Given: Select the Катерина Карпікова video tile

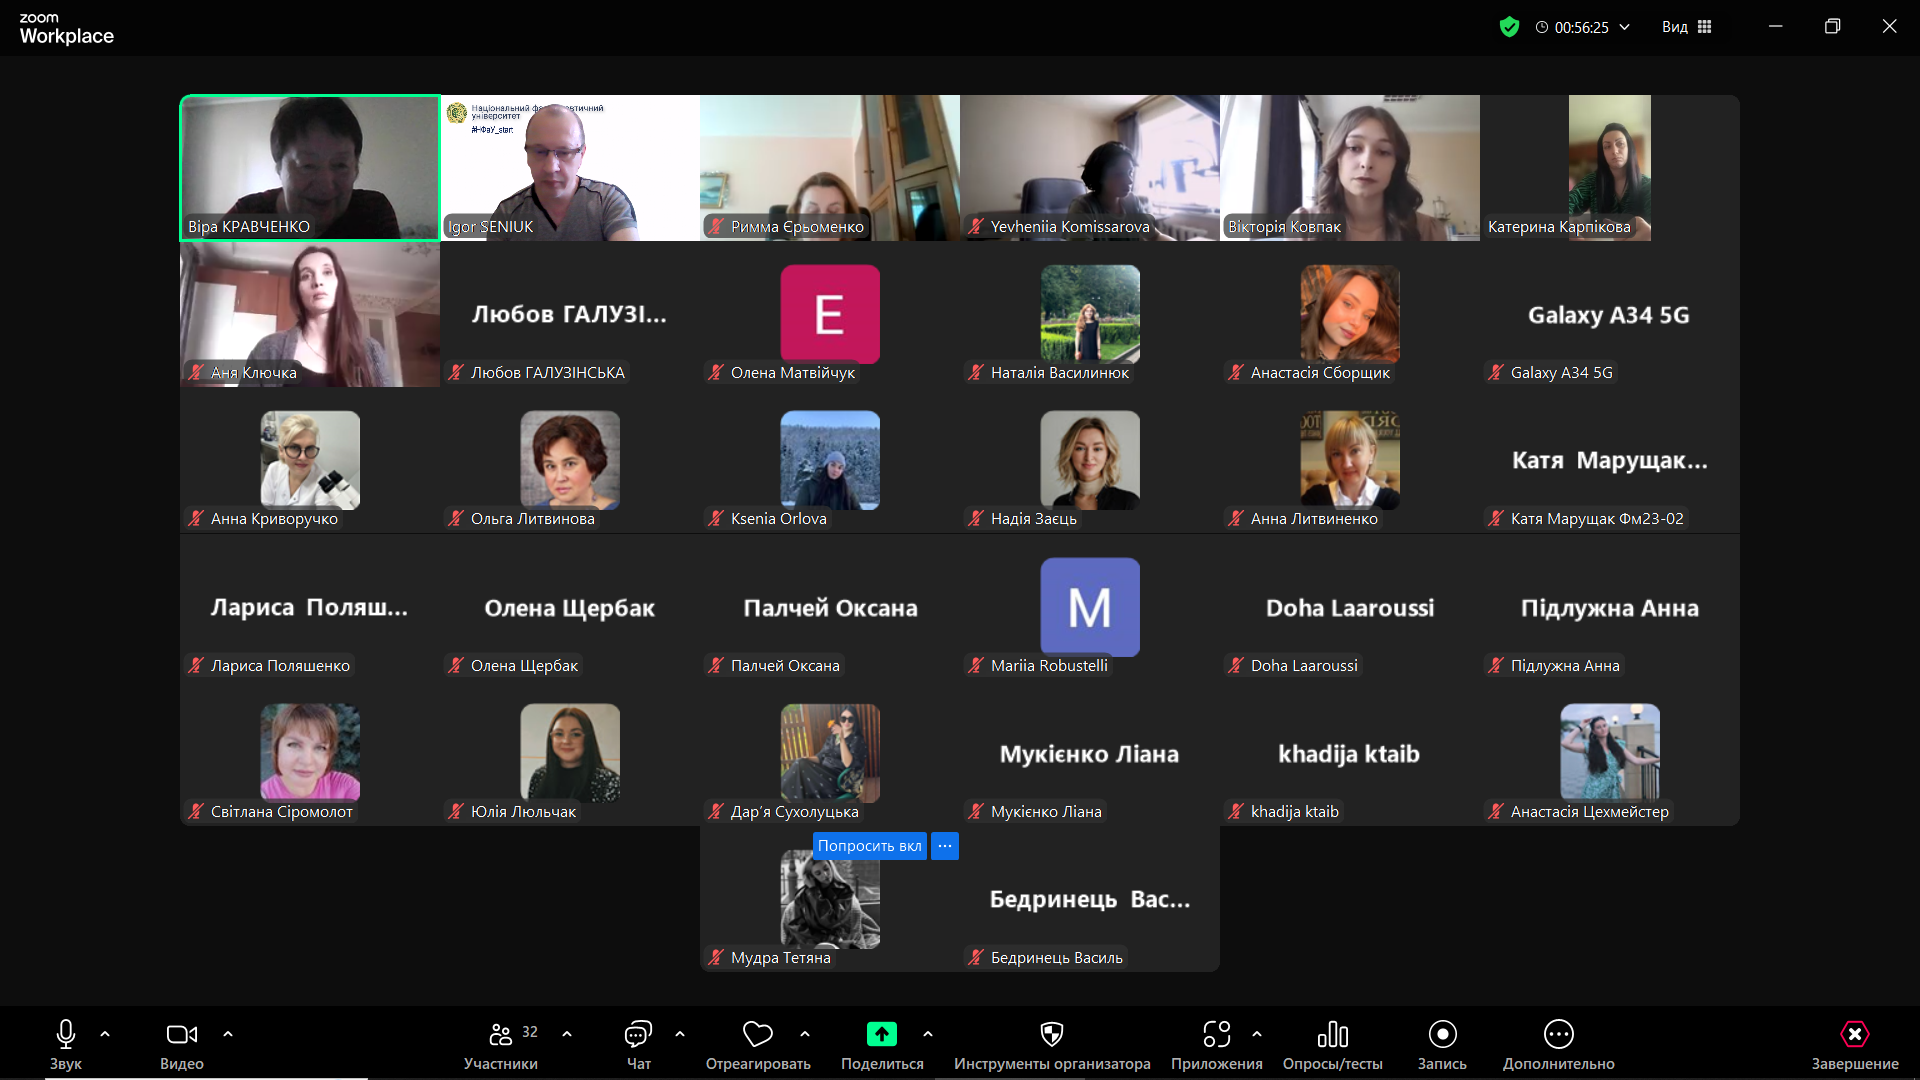Looking at the screenshot, I should click(x=1610, y=168).
